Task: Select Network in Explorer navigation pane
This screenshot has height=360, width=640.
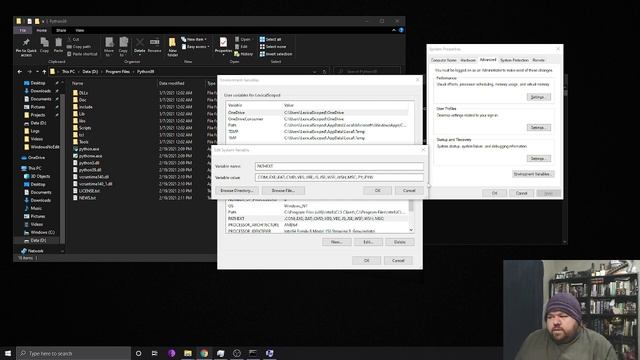Action: click(35, 251)
